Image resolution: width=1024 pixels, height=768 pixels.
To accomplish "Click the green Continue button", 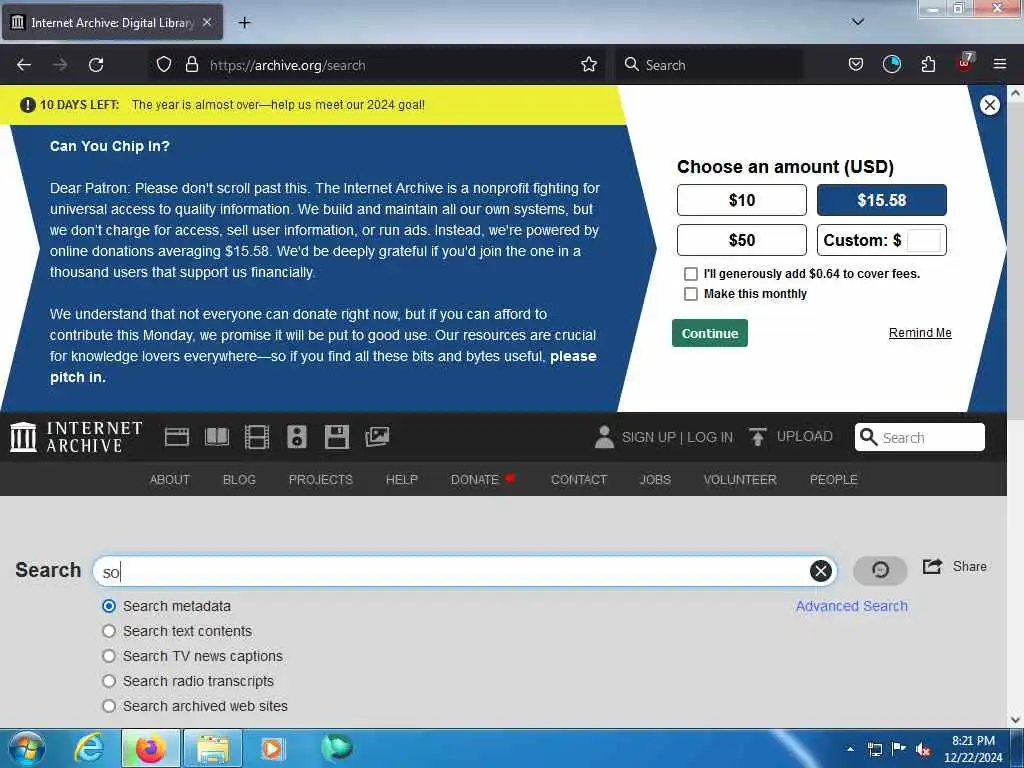I will [x=709, y=333].
